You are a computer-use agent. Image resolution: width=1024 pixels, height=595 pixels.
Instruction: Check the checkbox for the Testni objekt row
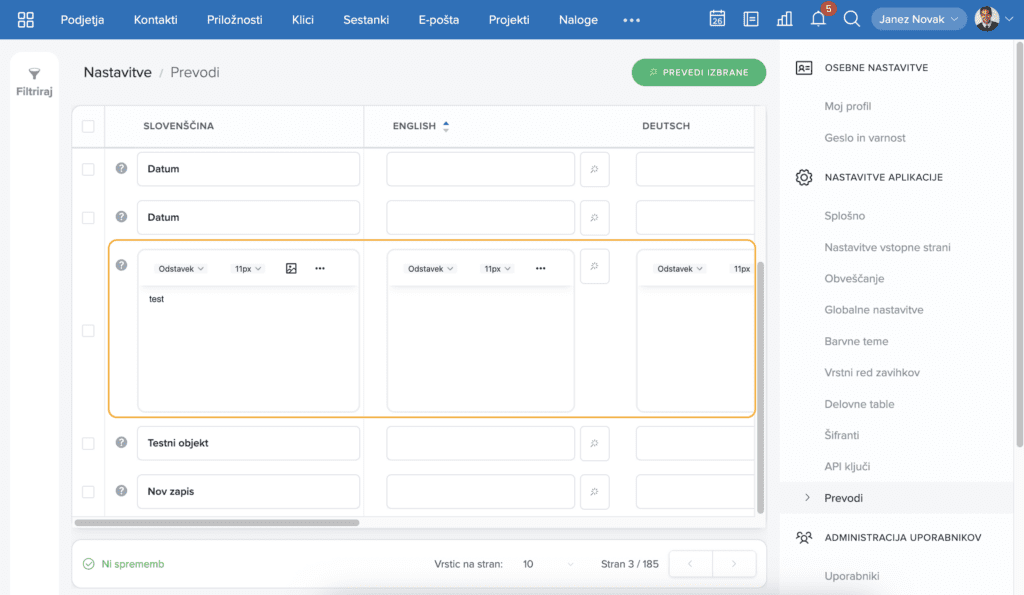pos(88,443)
